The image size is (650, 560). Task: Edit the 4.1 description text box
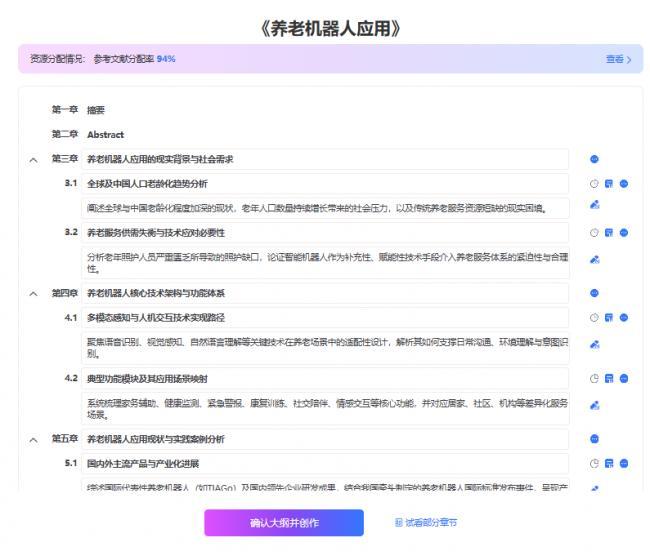pyautogui.click(x=325, y=348)
